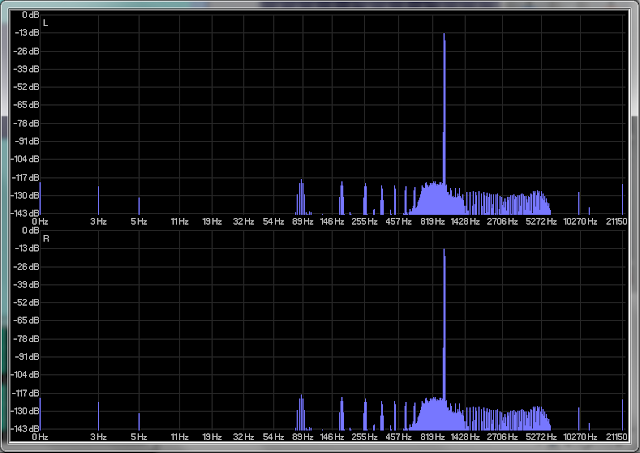Click 2706 Hz label under L channel

502,222
